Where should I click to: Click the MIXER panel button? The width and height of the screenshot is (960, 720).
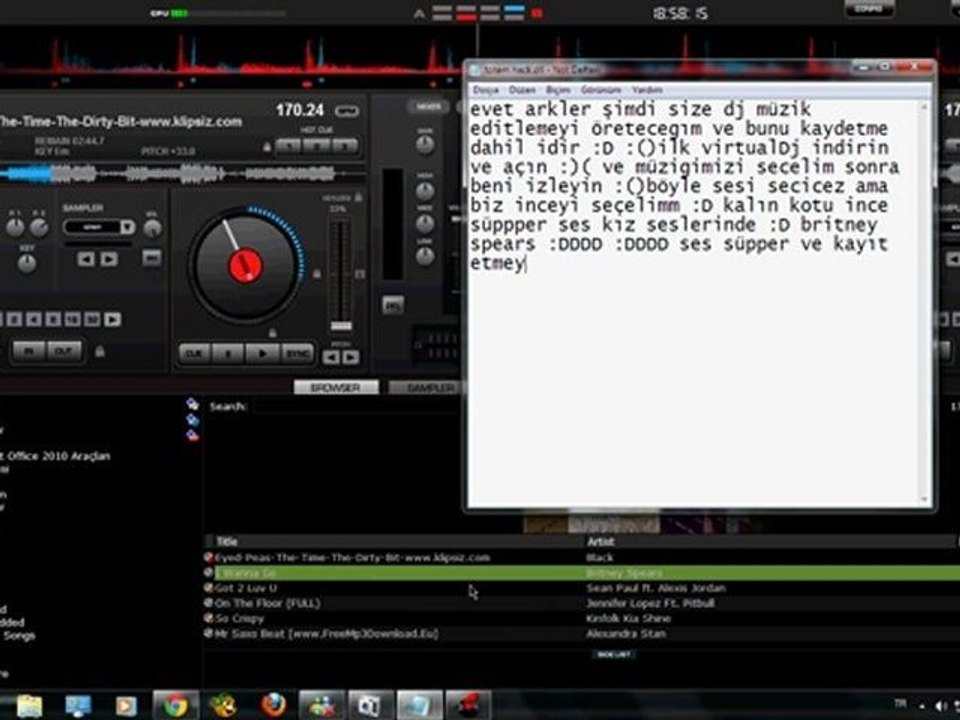coord(429,107)
